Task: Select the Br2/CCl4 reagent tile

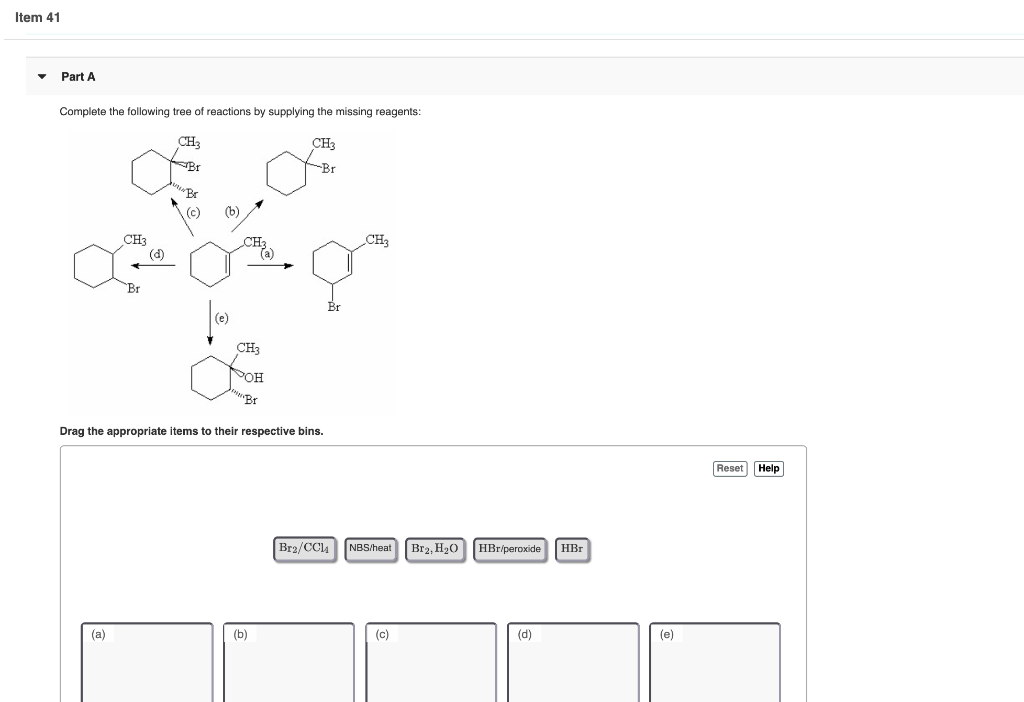Action: (304, 549)
